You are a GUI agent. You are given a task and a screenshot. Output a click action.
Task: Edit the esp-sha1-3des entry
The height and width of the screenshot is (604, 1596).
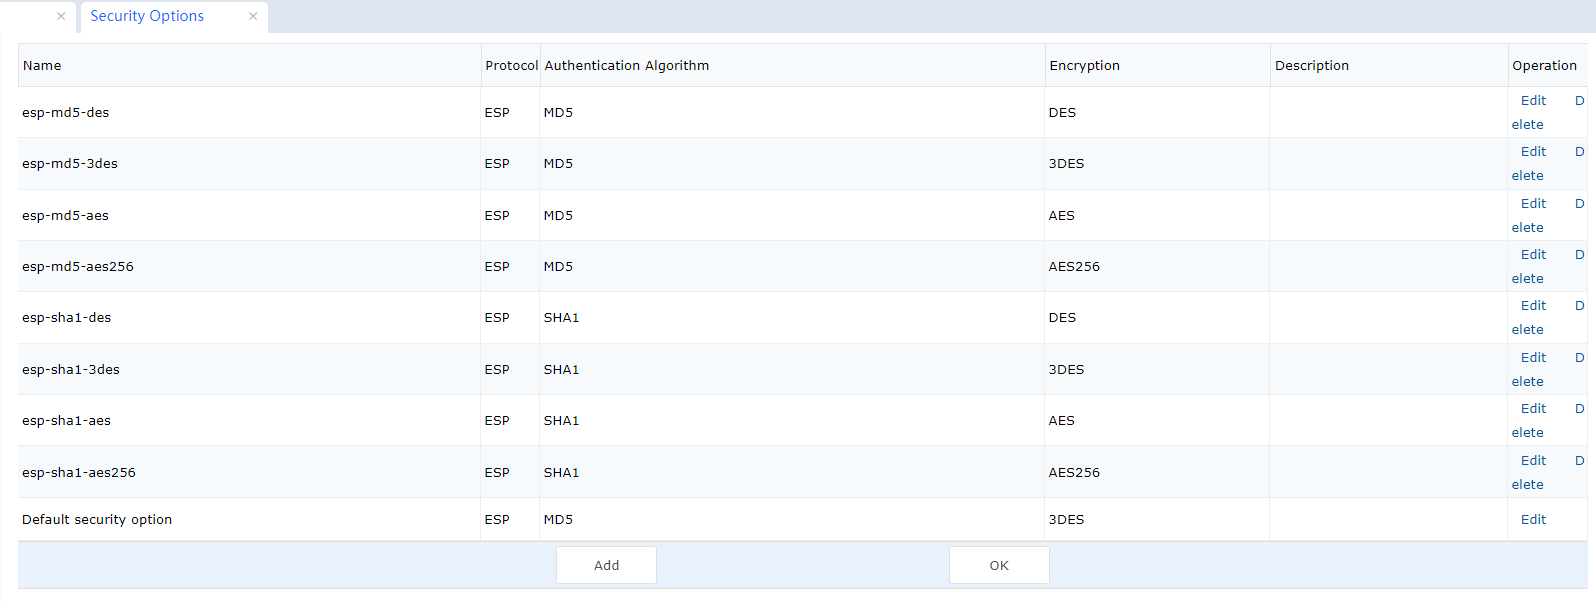(1533, 358)
